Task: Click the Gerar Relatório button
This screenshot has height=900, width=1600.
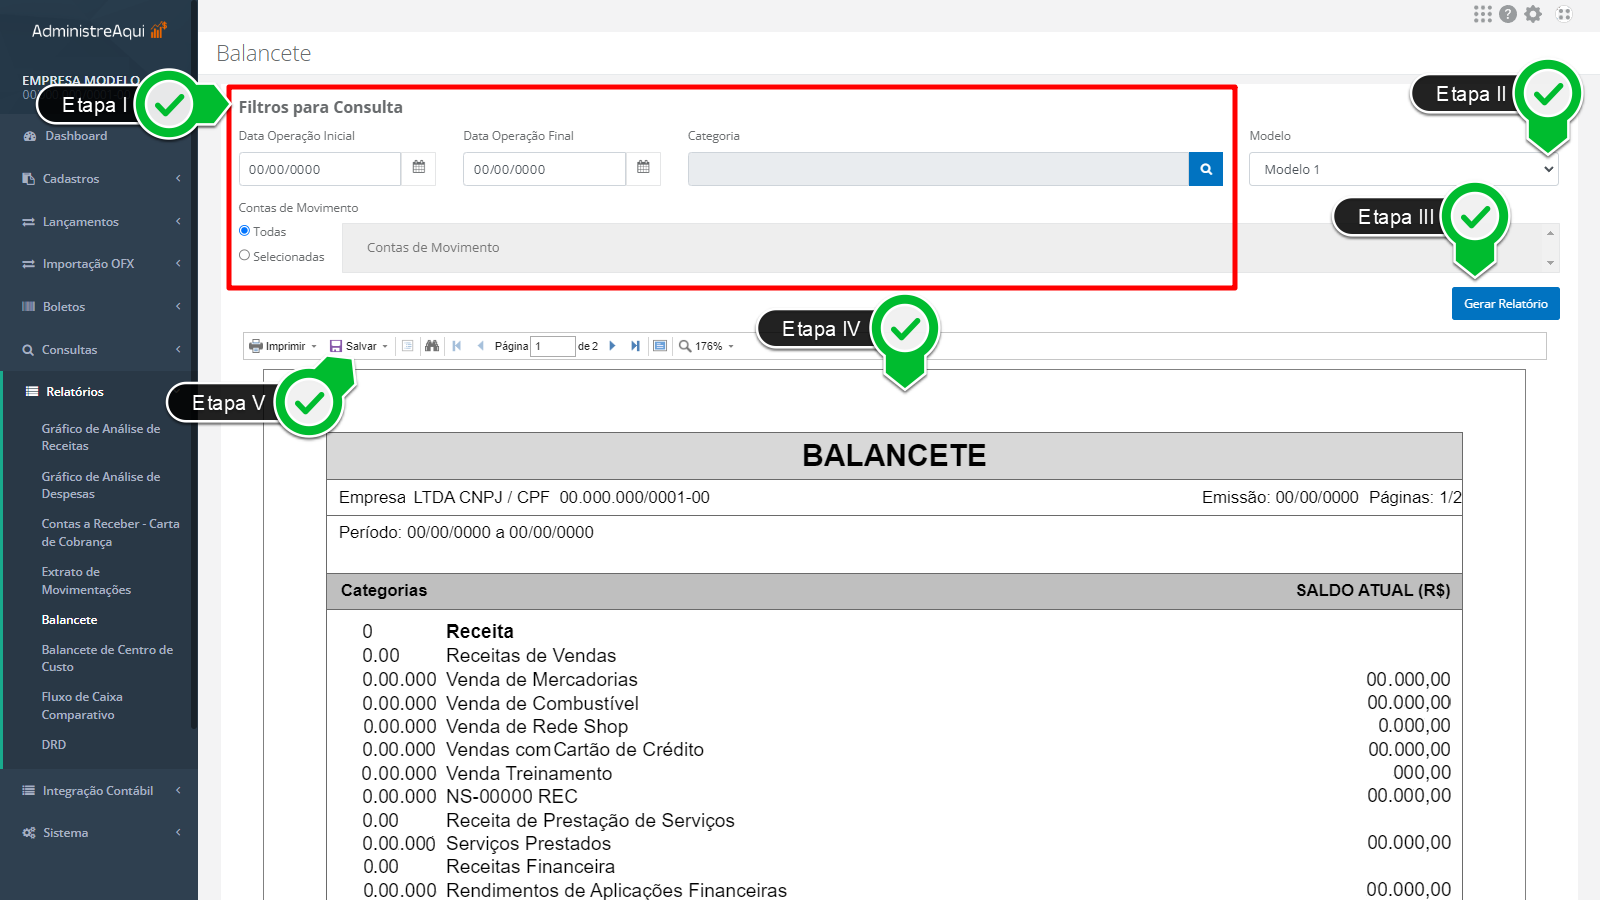Action: 1505,304
